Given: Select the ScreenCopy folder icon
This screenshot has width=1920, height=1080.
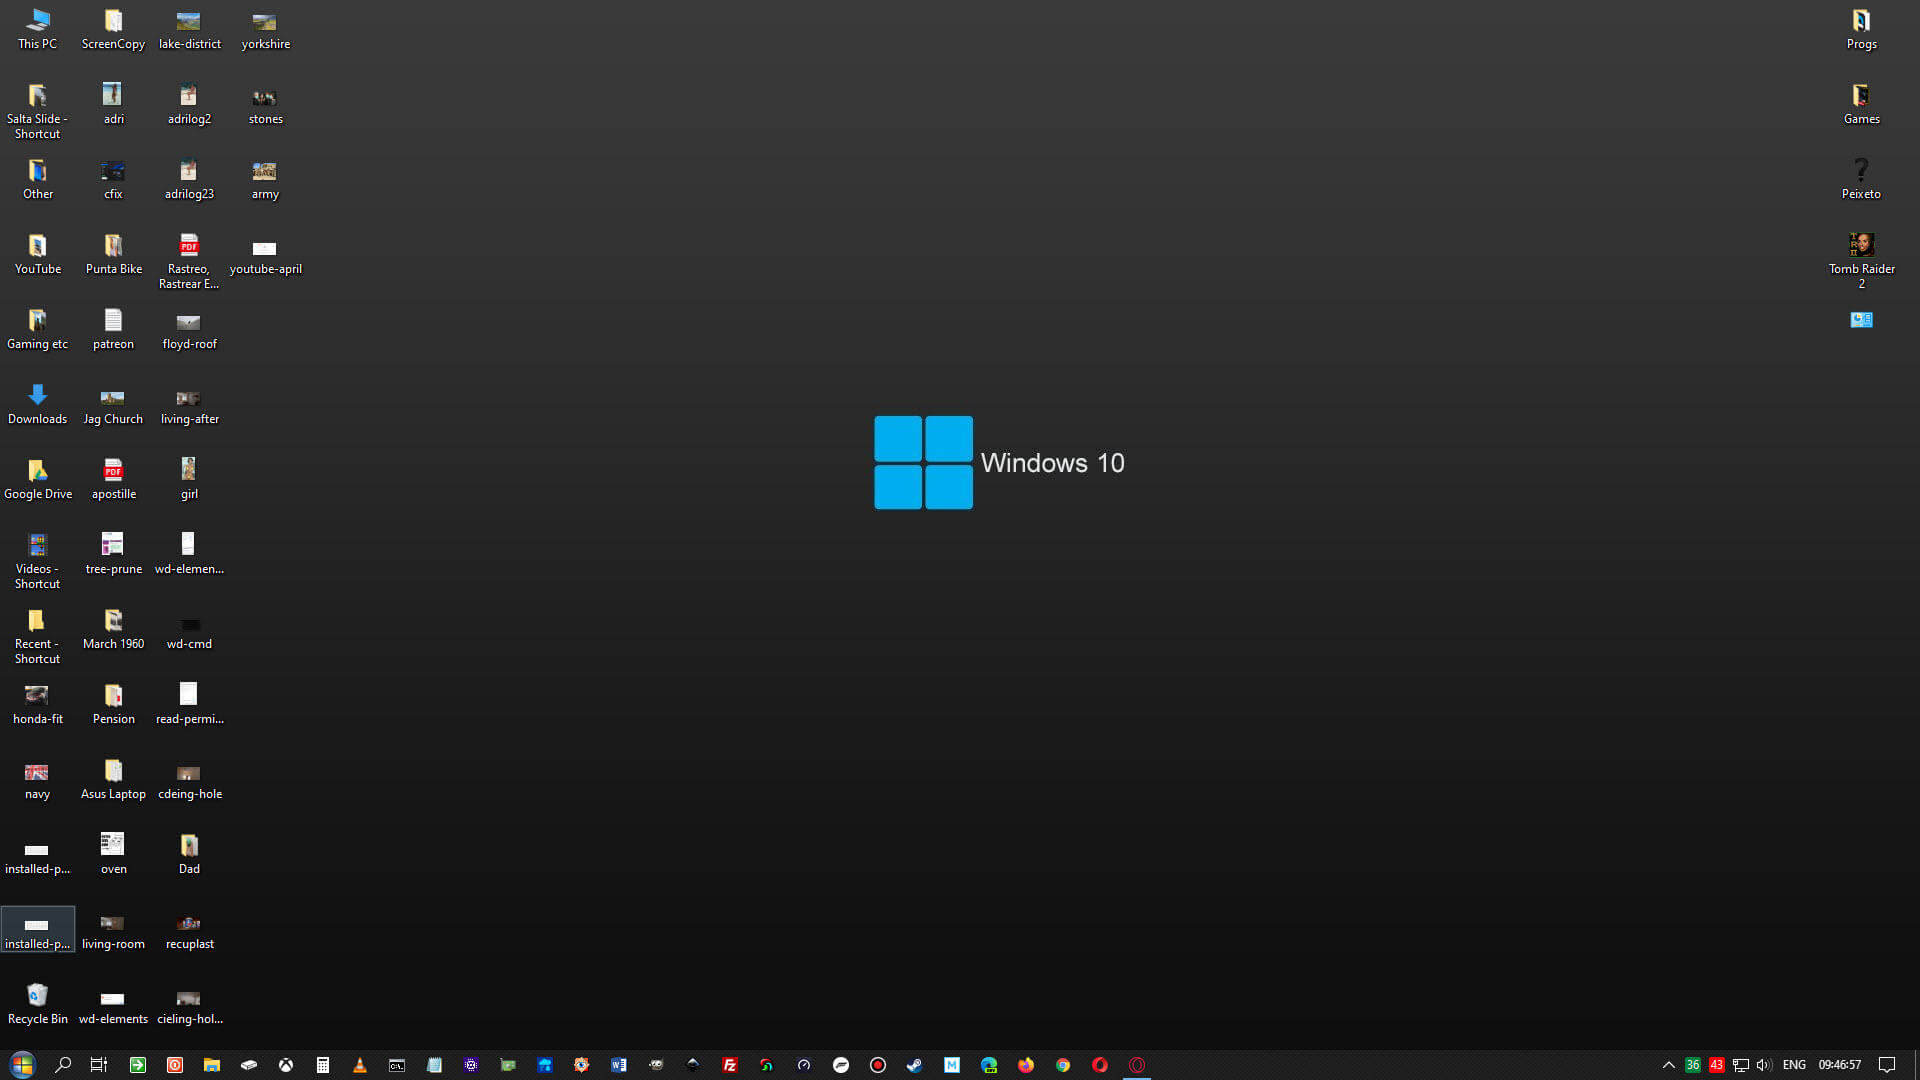Looking at the screenshot, I should (113, 29).
